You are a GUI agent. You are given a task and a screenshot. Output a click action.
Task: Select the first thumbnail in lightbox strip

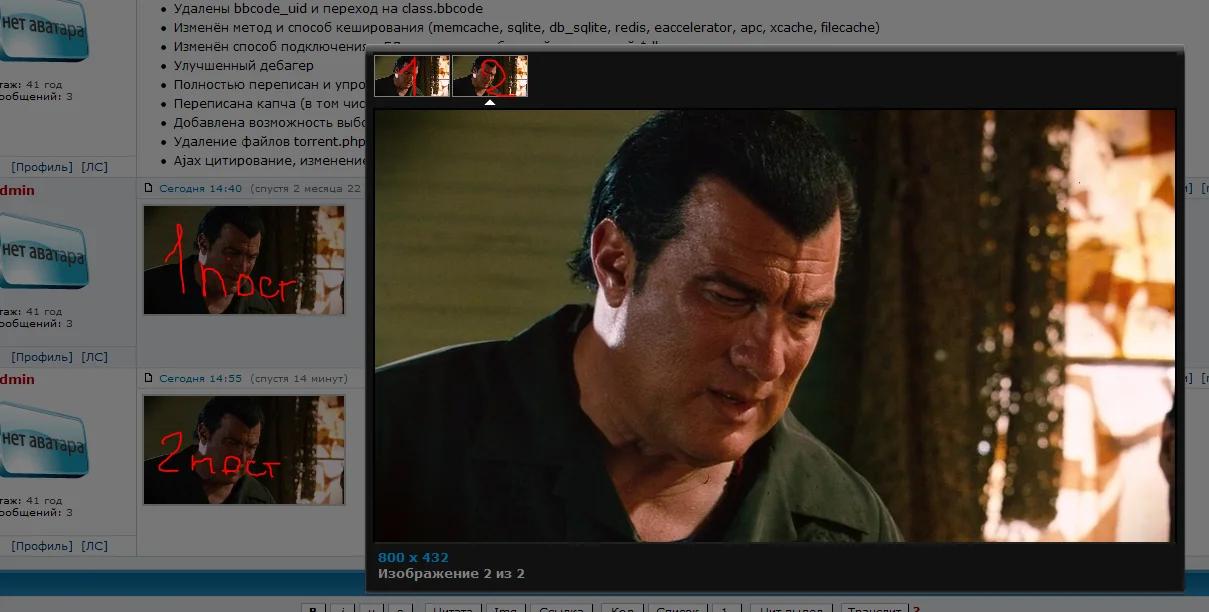412,76
